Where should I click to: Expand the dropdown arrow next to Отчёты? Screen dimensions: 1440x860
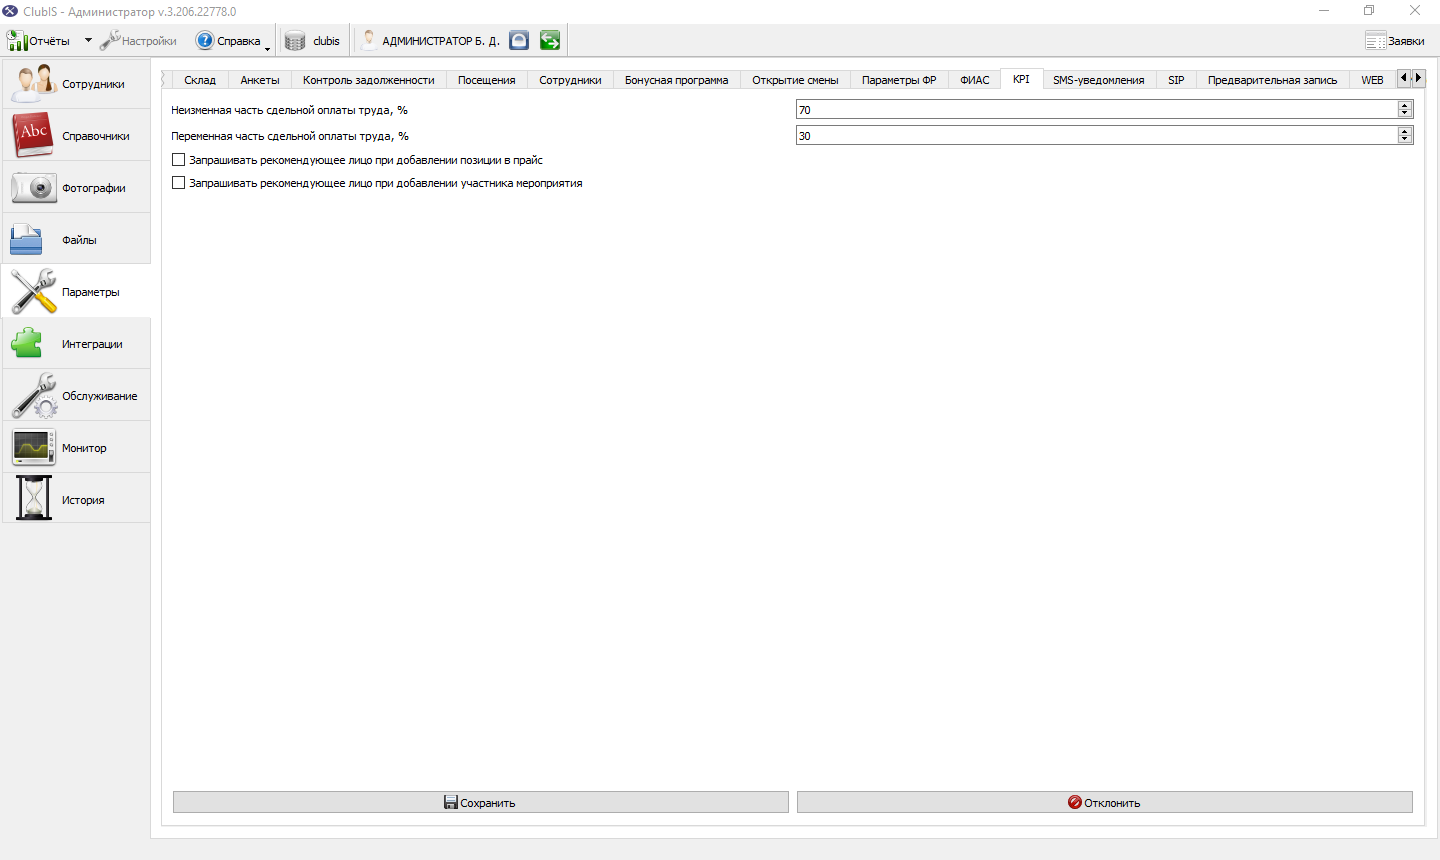pos(88,41)
